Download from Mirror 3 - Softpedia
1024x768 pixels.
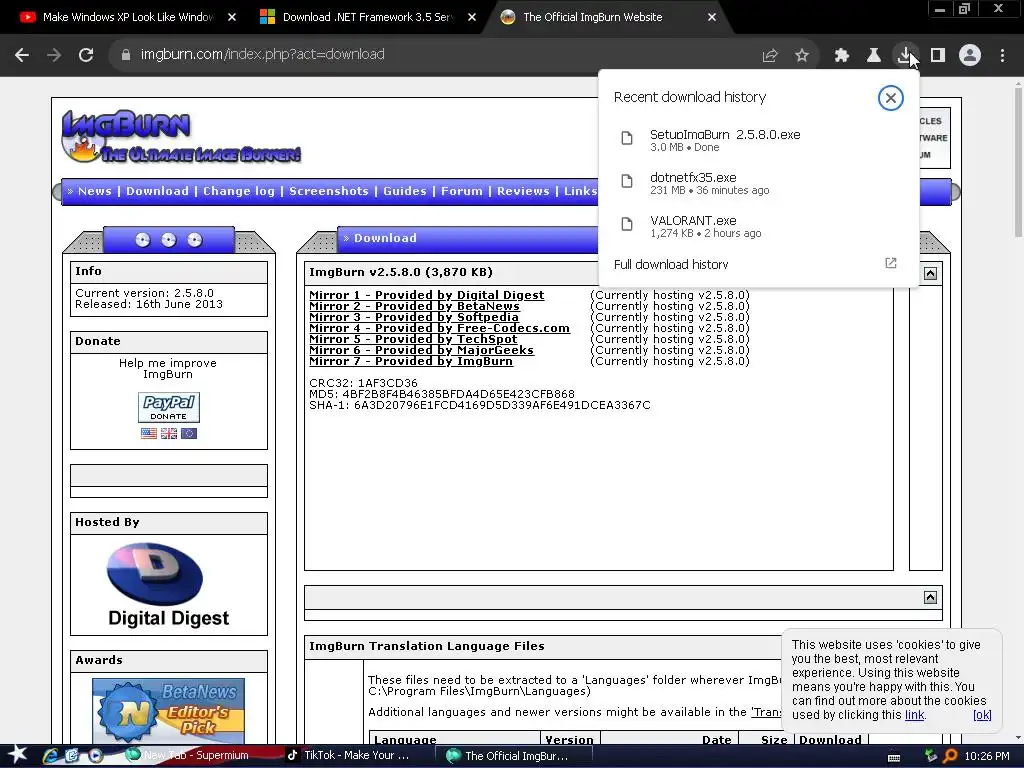click(413, 317)
